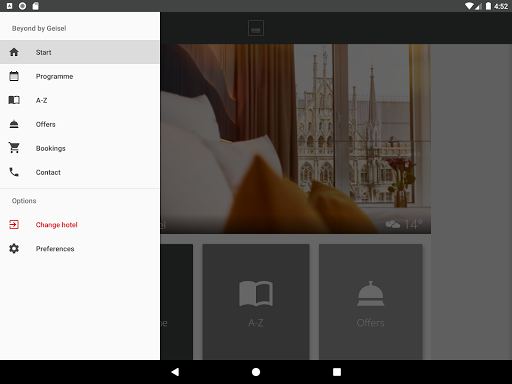Open Preferences option

pos(80,248)
